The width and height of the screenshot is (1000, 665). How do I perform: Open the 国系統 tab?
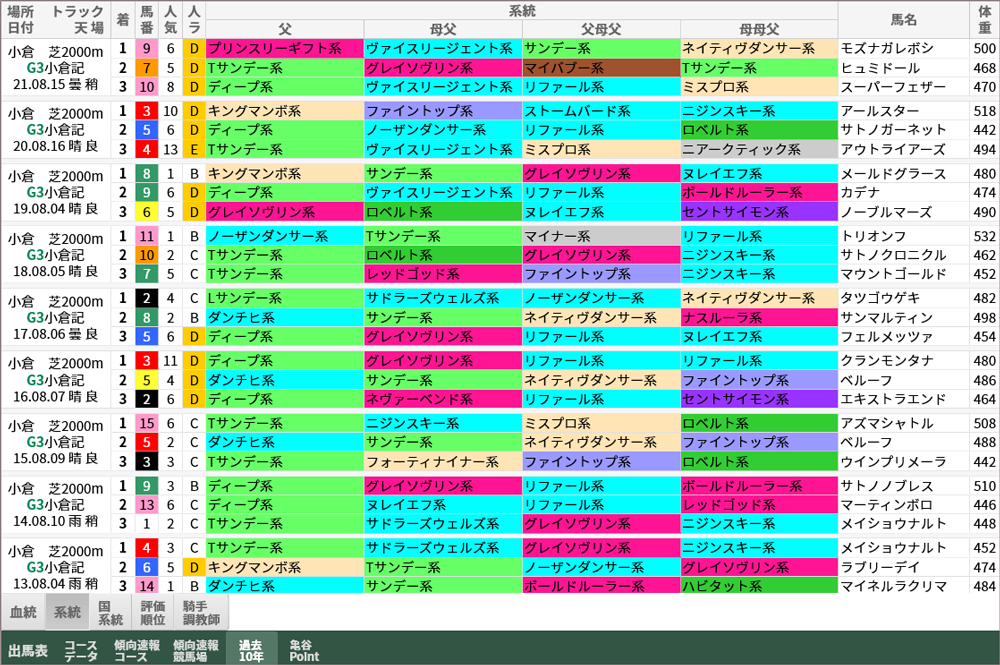pos(110,612)
